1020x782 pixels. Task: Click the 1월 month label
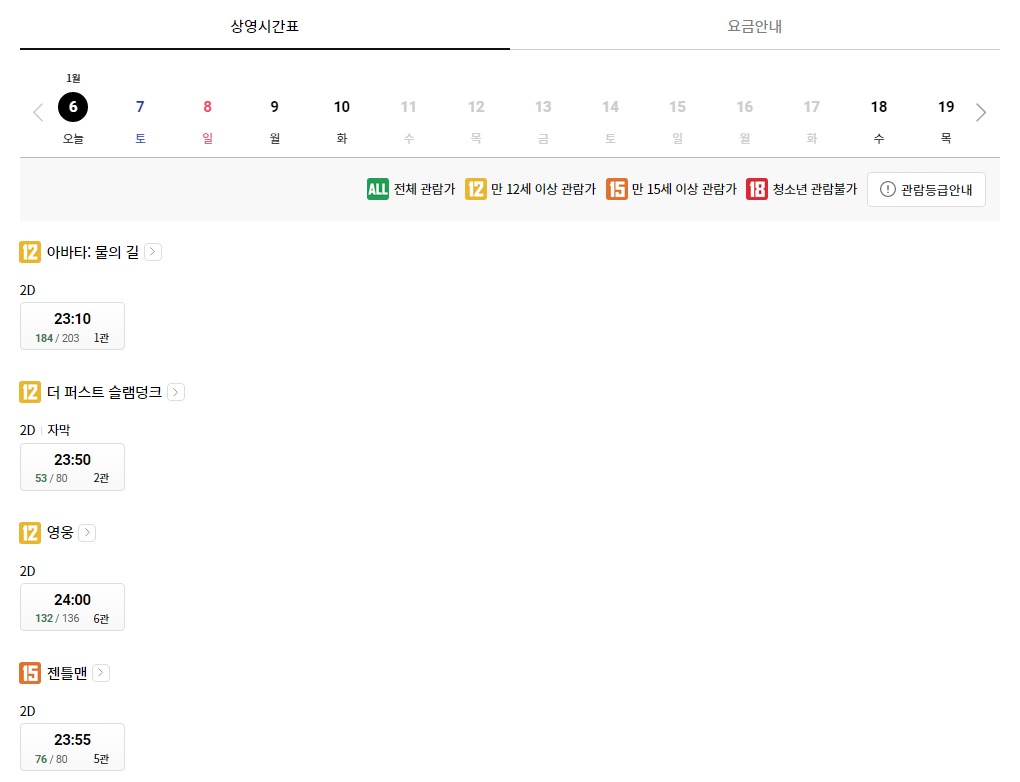(73, 78)
